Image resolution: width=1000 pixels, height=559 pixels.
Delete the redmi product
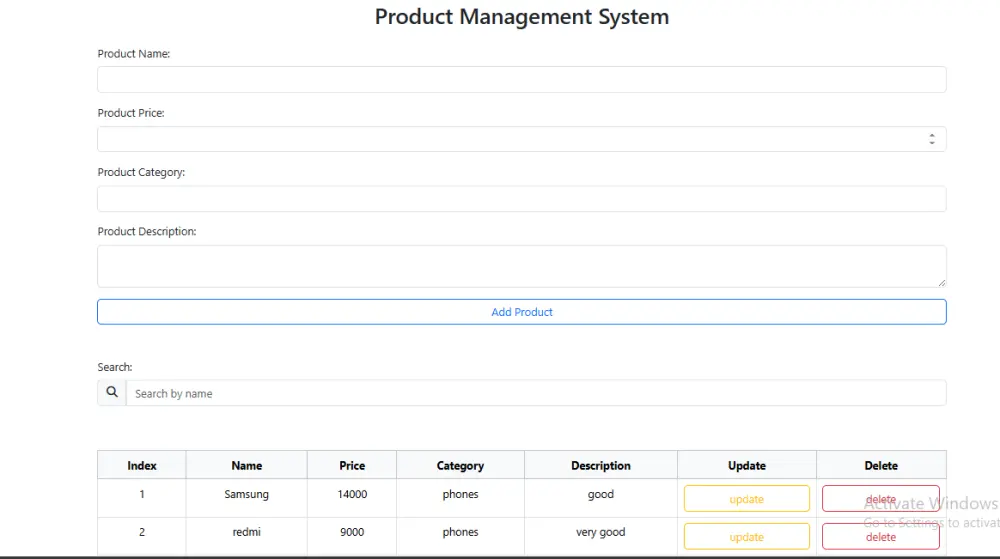point(880,537)
